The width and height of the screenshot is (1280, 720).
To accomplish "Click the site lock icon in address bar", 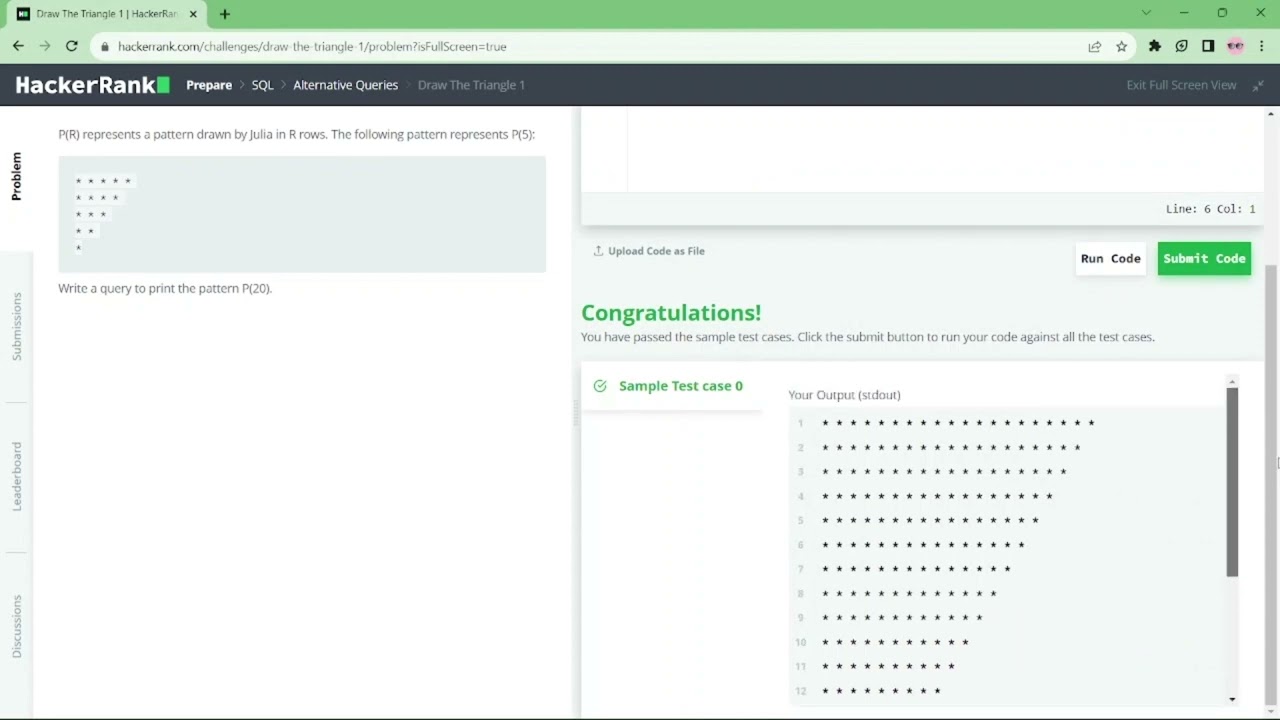I will [x=105, y=46].
